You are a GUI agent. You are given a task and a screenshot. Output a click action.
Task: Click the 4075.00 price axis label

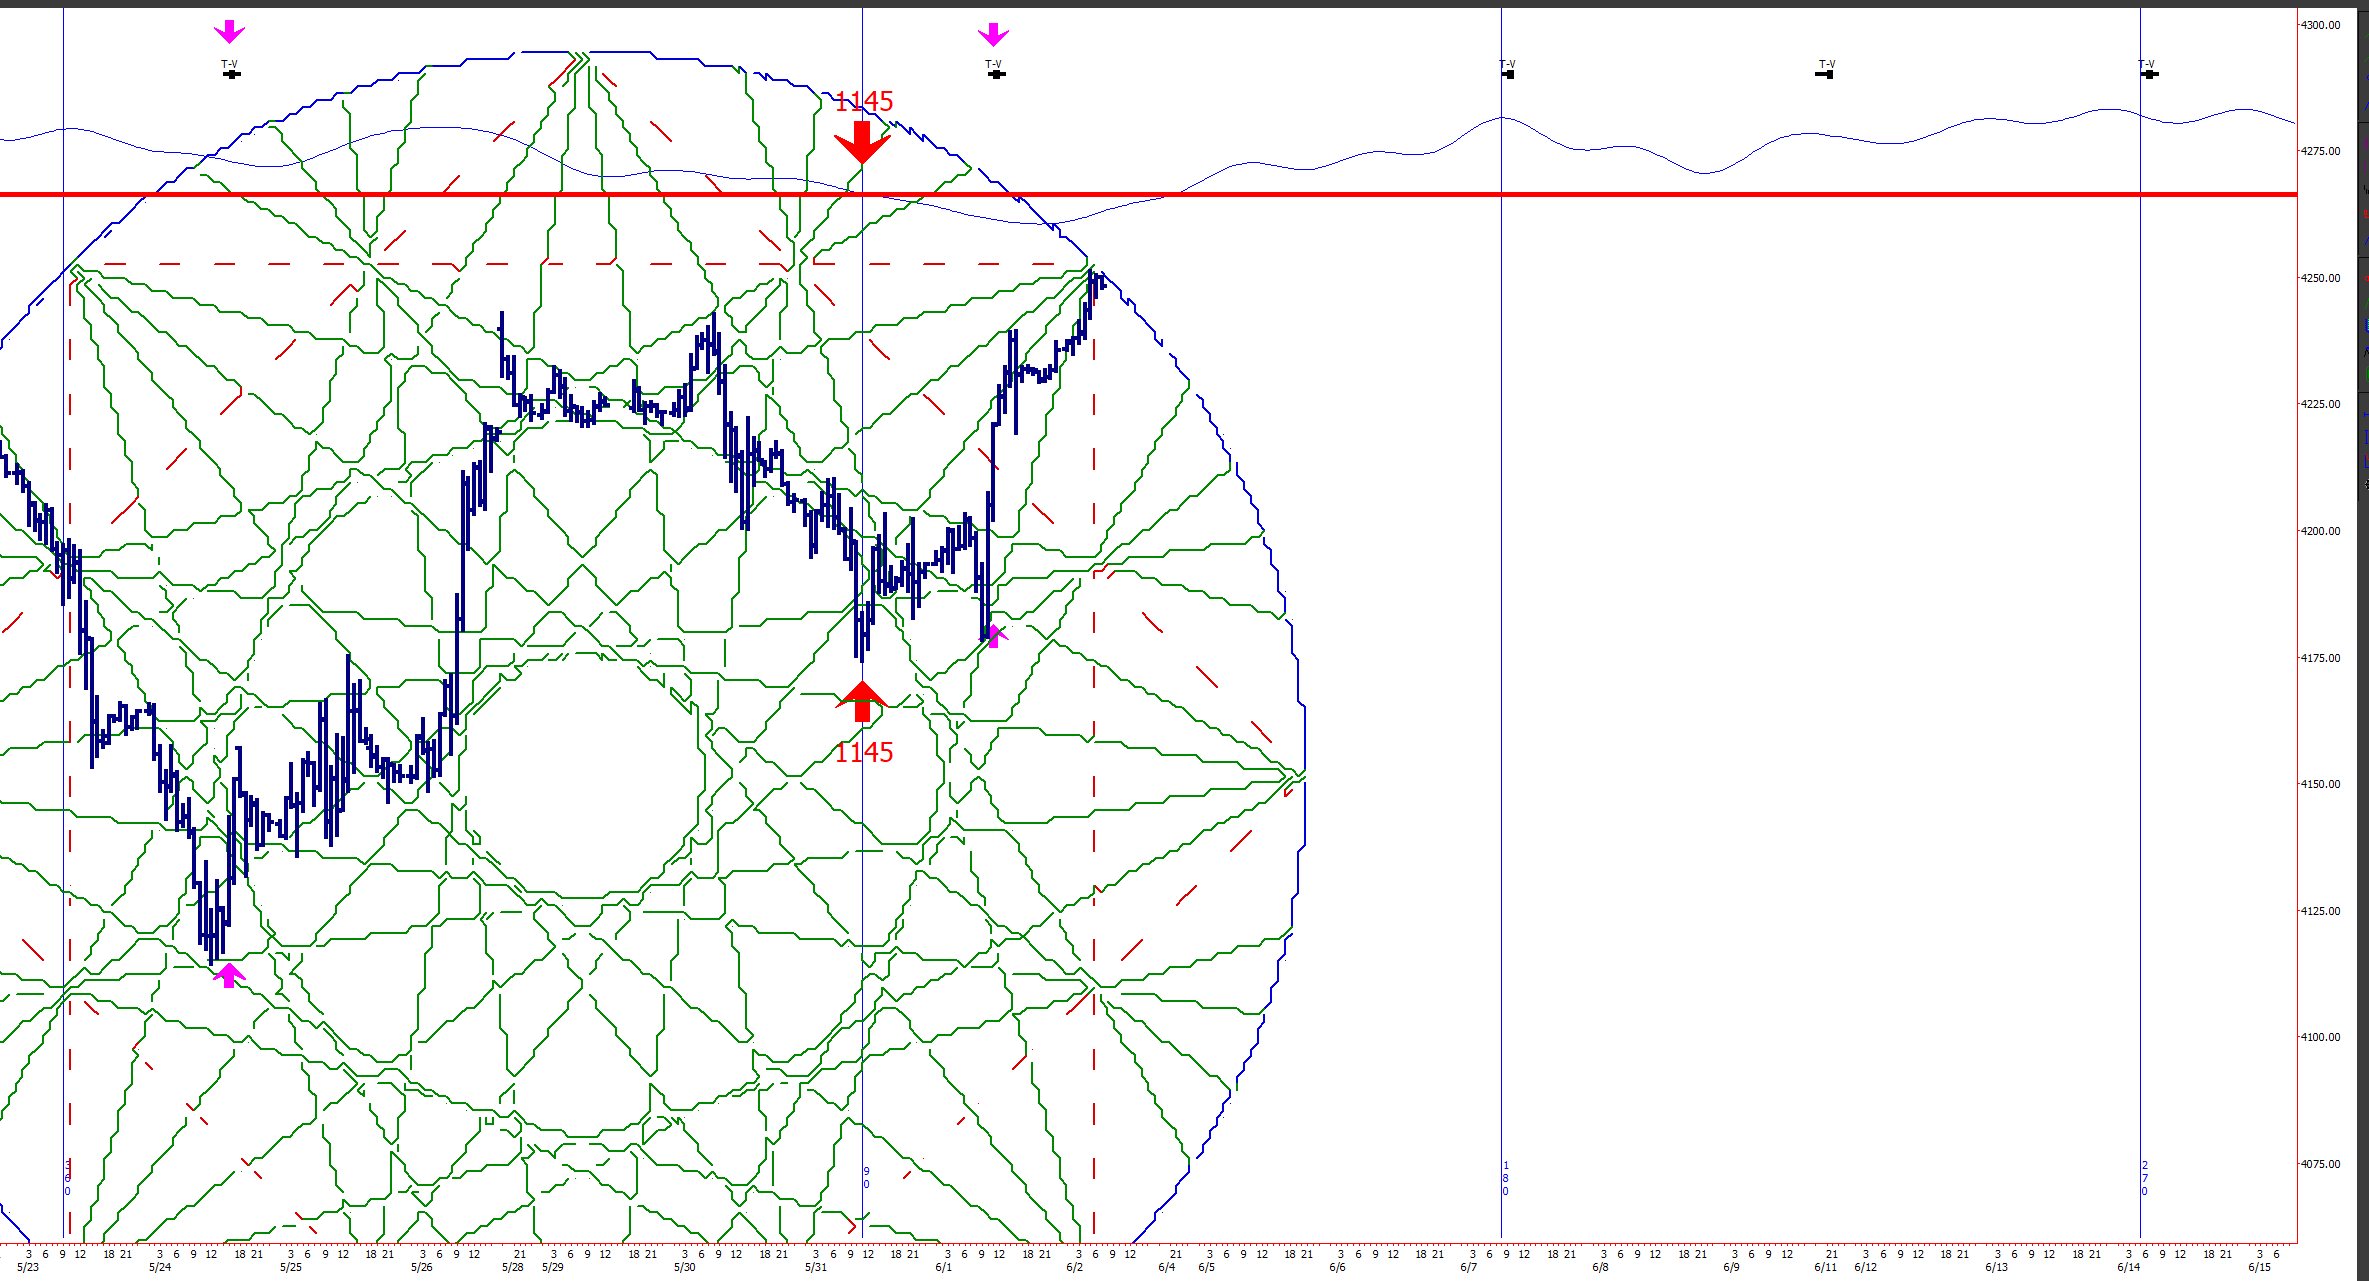tap(2321, 1164)
